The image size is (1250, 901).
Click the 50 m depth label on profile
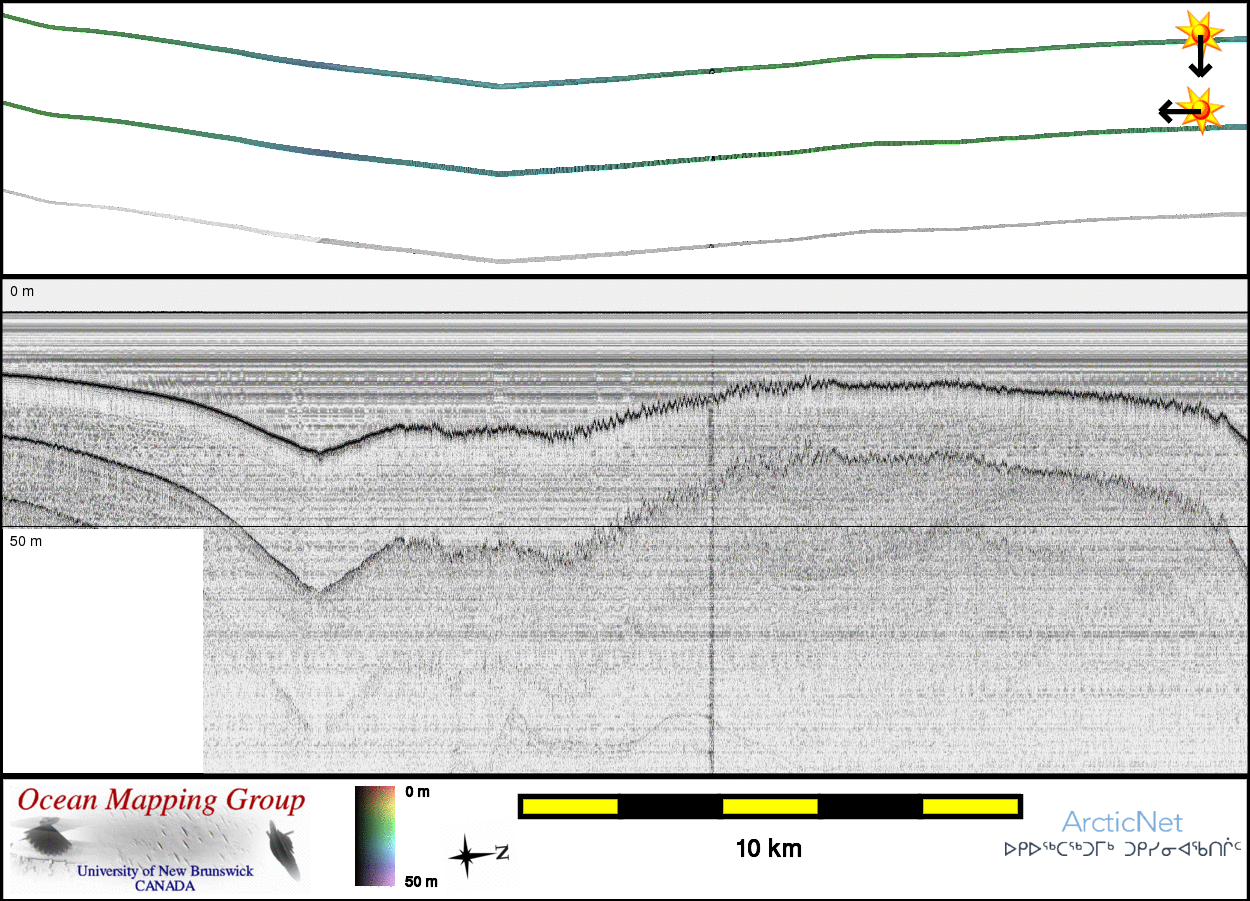[x=28, y=541]
